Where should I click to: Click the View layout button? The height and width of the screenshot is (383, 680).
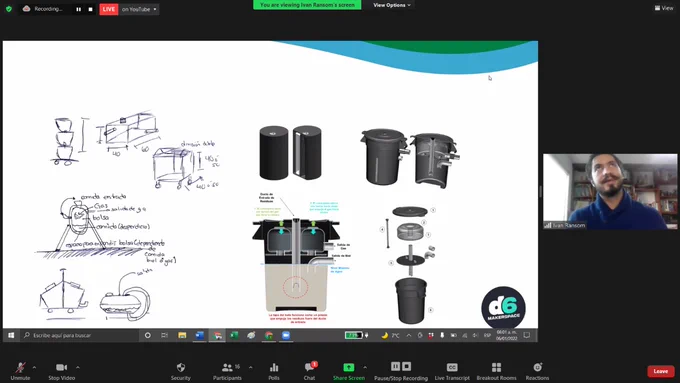point(664,8)
